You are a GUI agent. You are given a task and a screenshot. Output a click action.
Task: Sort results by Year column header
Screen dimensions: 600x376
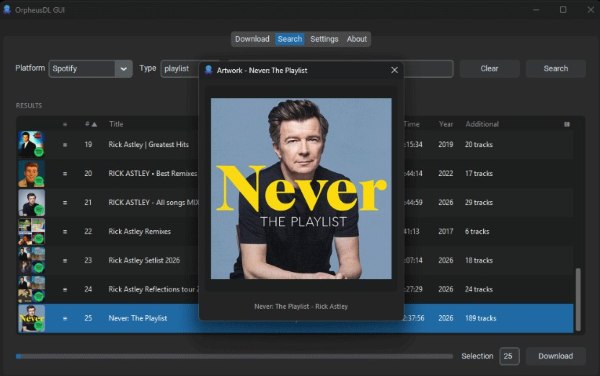(x=446, y=124)
